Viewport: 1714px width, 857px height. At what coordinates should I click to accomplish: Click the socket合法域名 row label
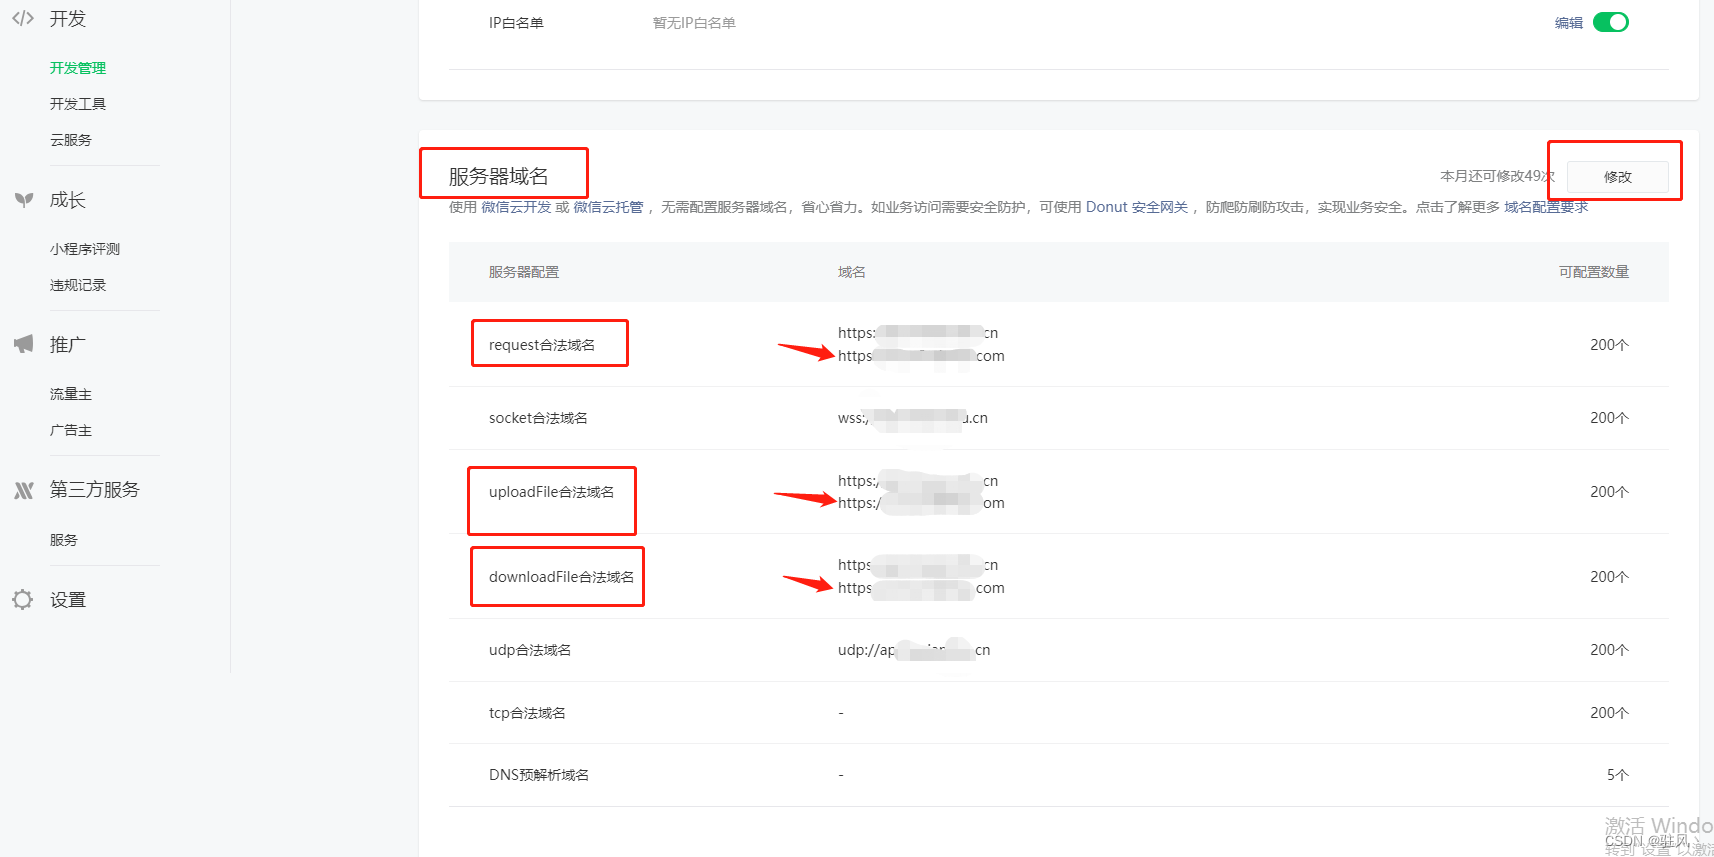[x=538, y=418]
